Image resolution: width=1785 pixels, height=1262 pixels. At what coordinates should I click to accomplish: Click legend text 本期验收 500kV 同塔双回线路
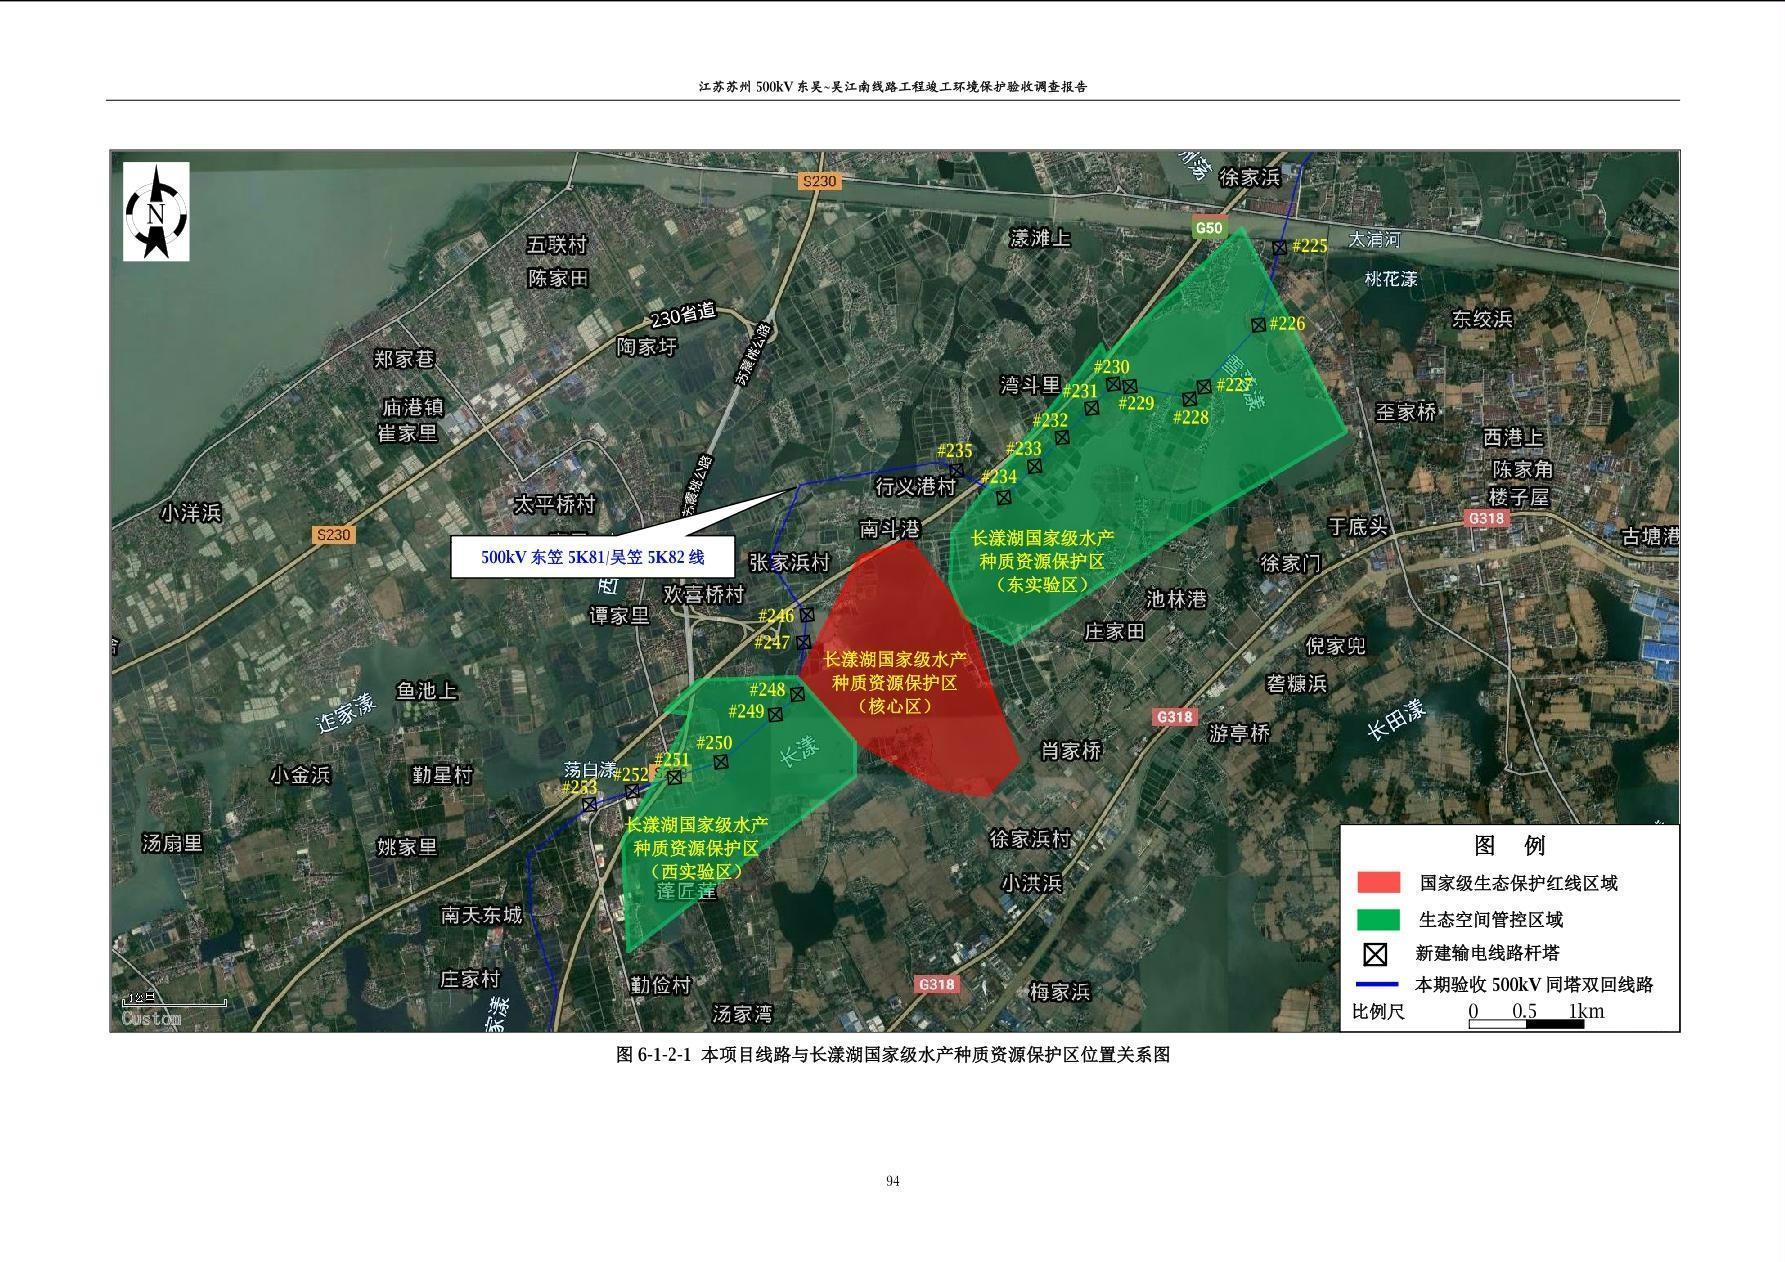click(x=1534, y=984)
